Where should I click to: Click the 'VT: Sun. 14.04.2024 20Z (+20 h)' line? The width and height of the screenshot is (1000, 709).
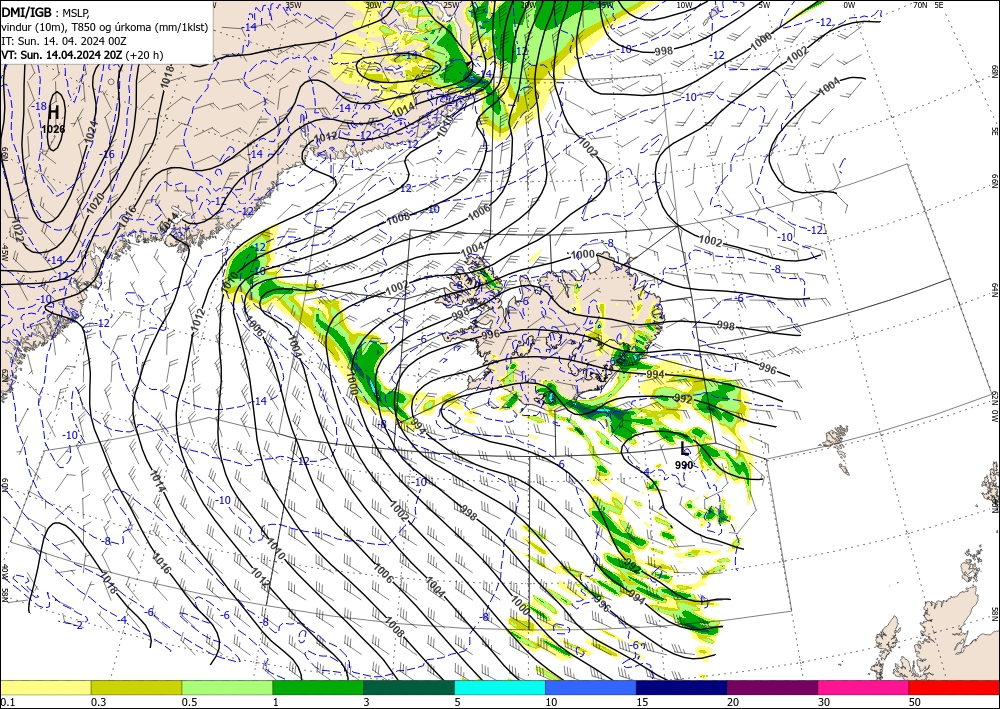pyautogui.click(x=82, y=55)
